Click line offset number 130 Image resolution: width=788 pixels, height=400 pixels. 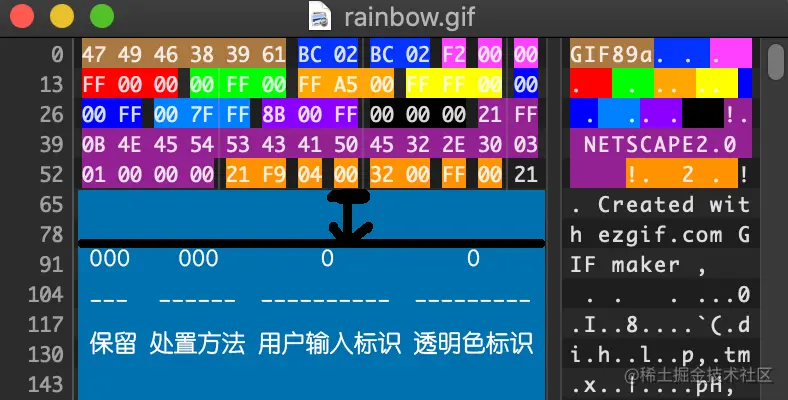coord(46,355)
